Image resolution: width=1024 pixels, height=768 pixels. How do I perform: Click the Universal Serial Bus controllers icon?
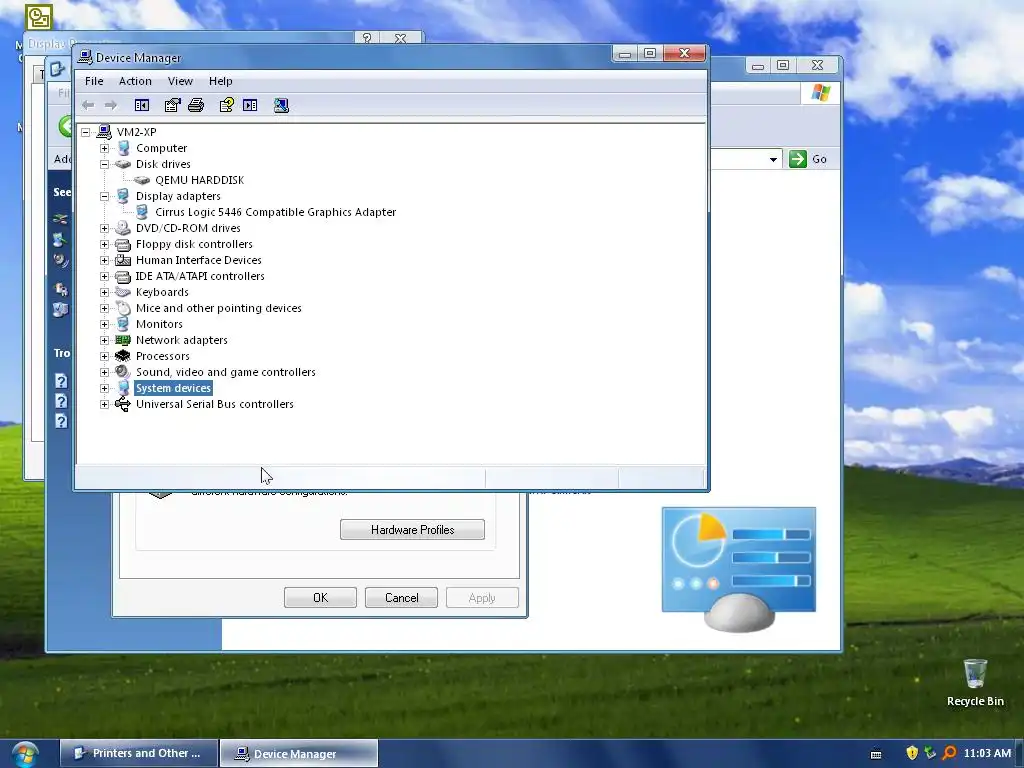(x=122, y=404)
